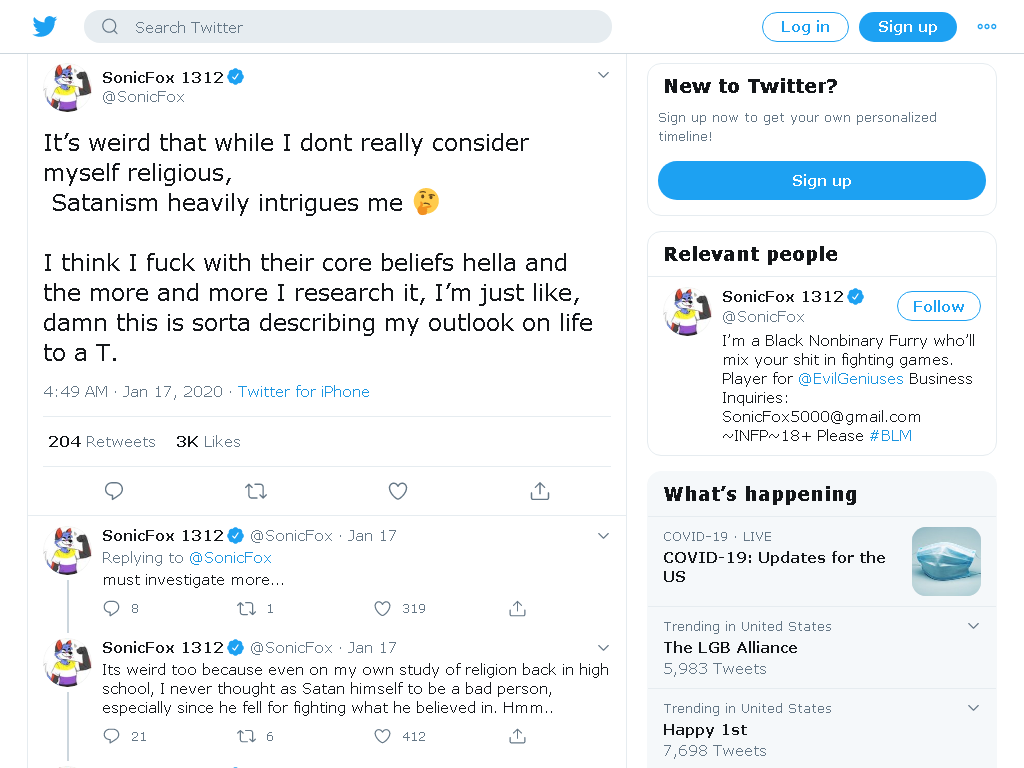Click the large Sign up button in sidebar

[x=822, y=180]
